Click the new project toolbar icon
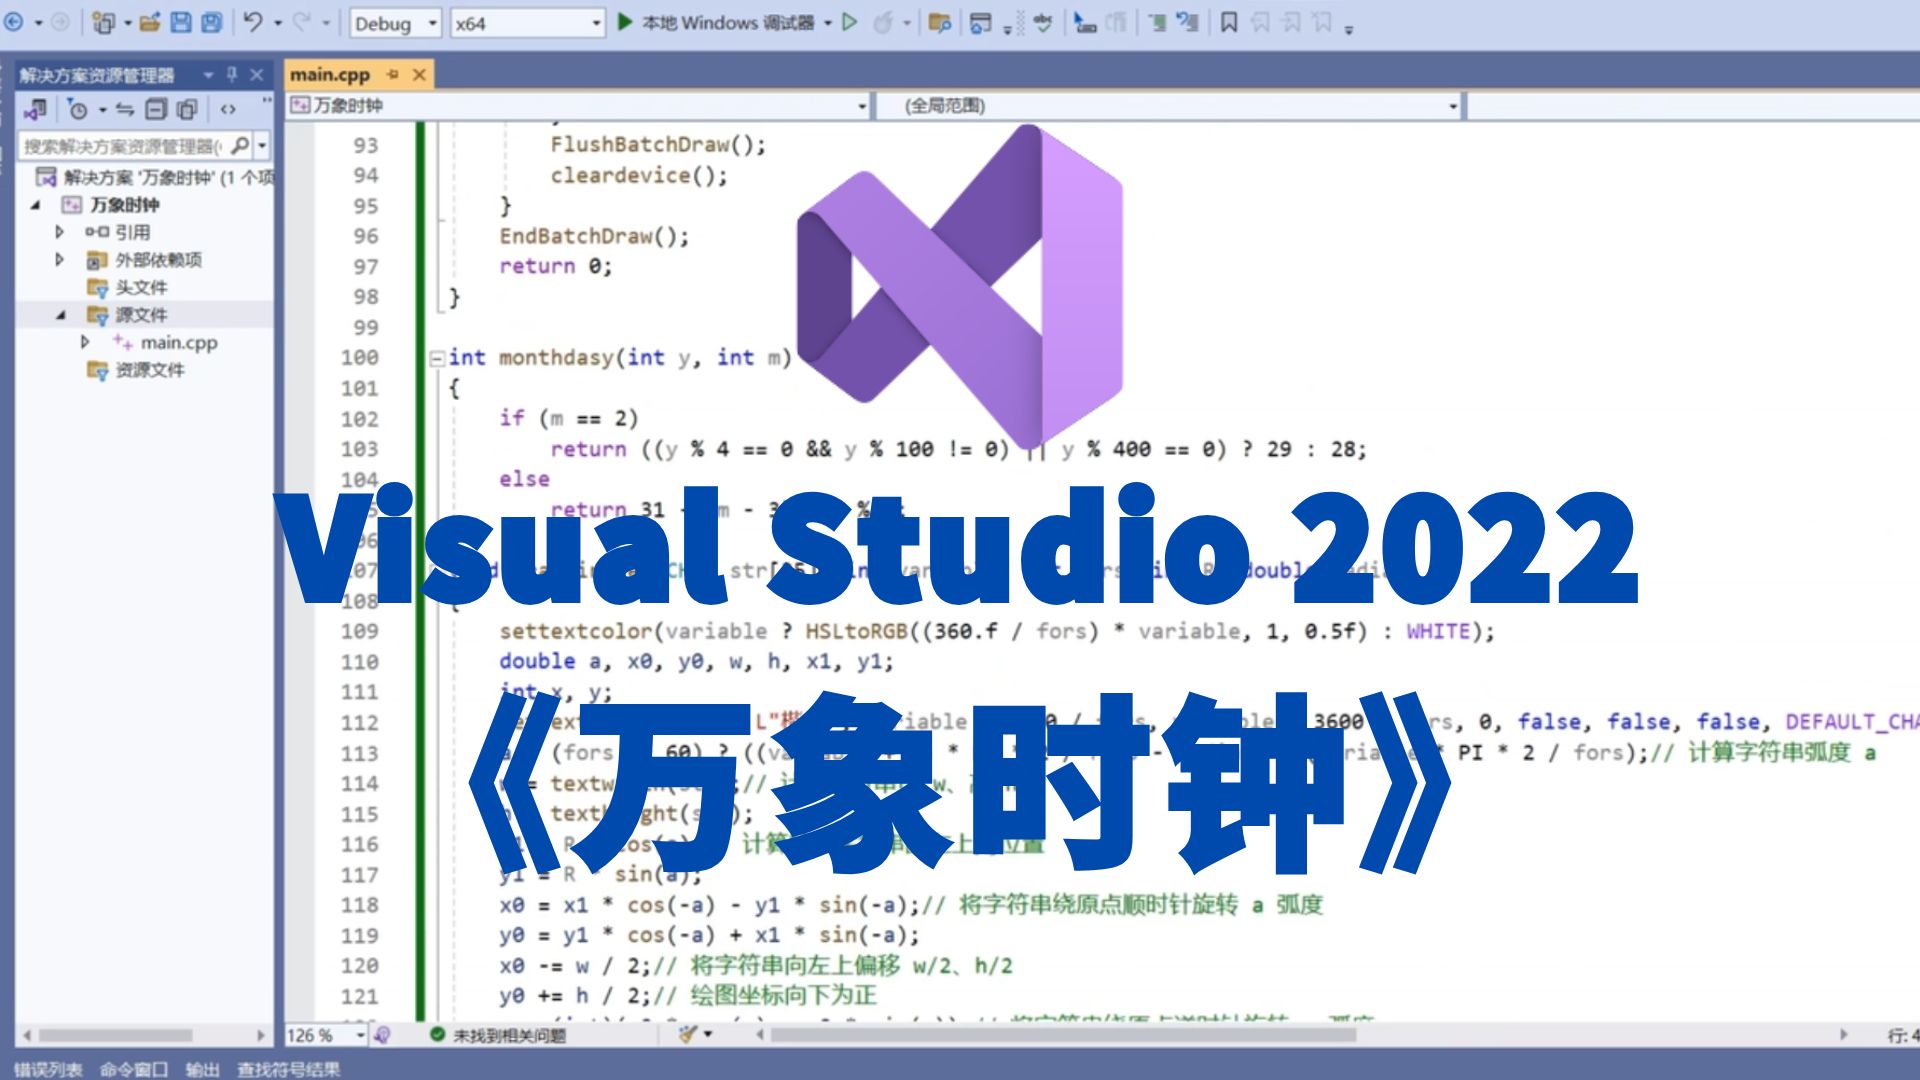The image size is (1920, 1080). [102, 22]
